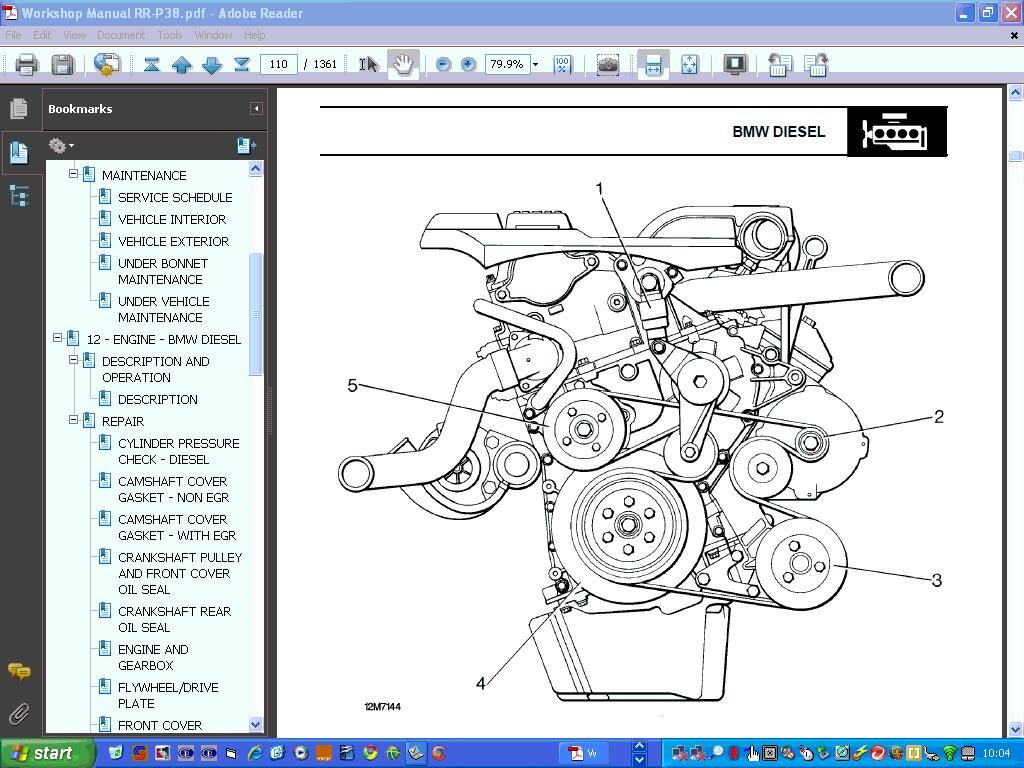The image size is (1024, 768).
Task: Open the Tools menu
Action: pyautogui.click(x=170, y=35)
